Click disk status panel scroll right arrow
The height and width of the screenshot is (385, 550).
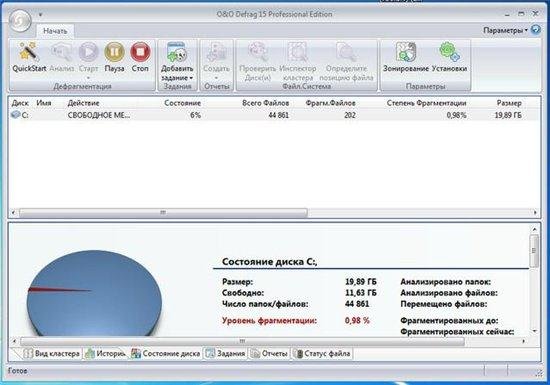pos(524,341)
